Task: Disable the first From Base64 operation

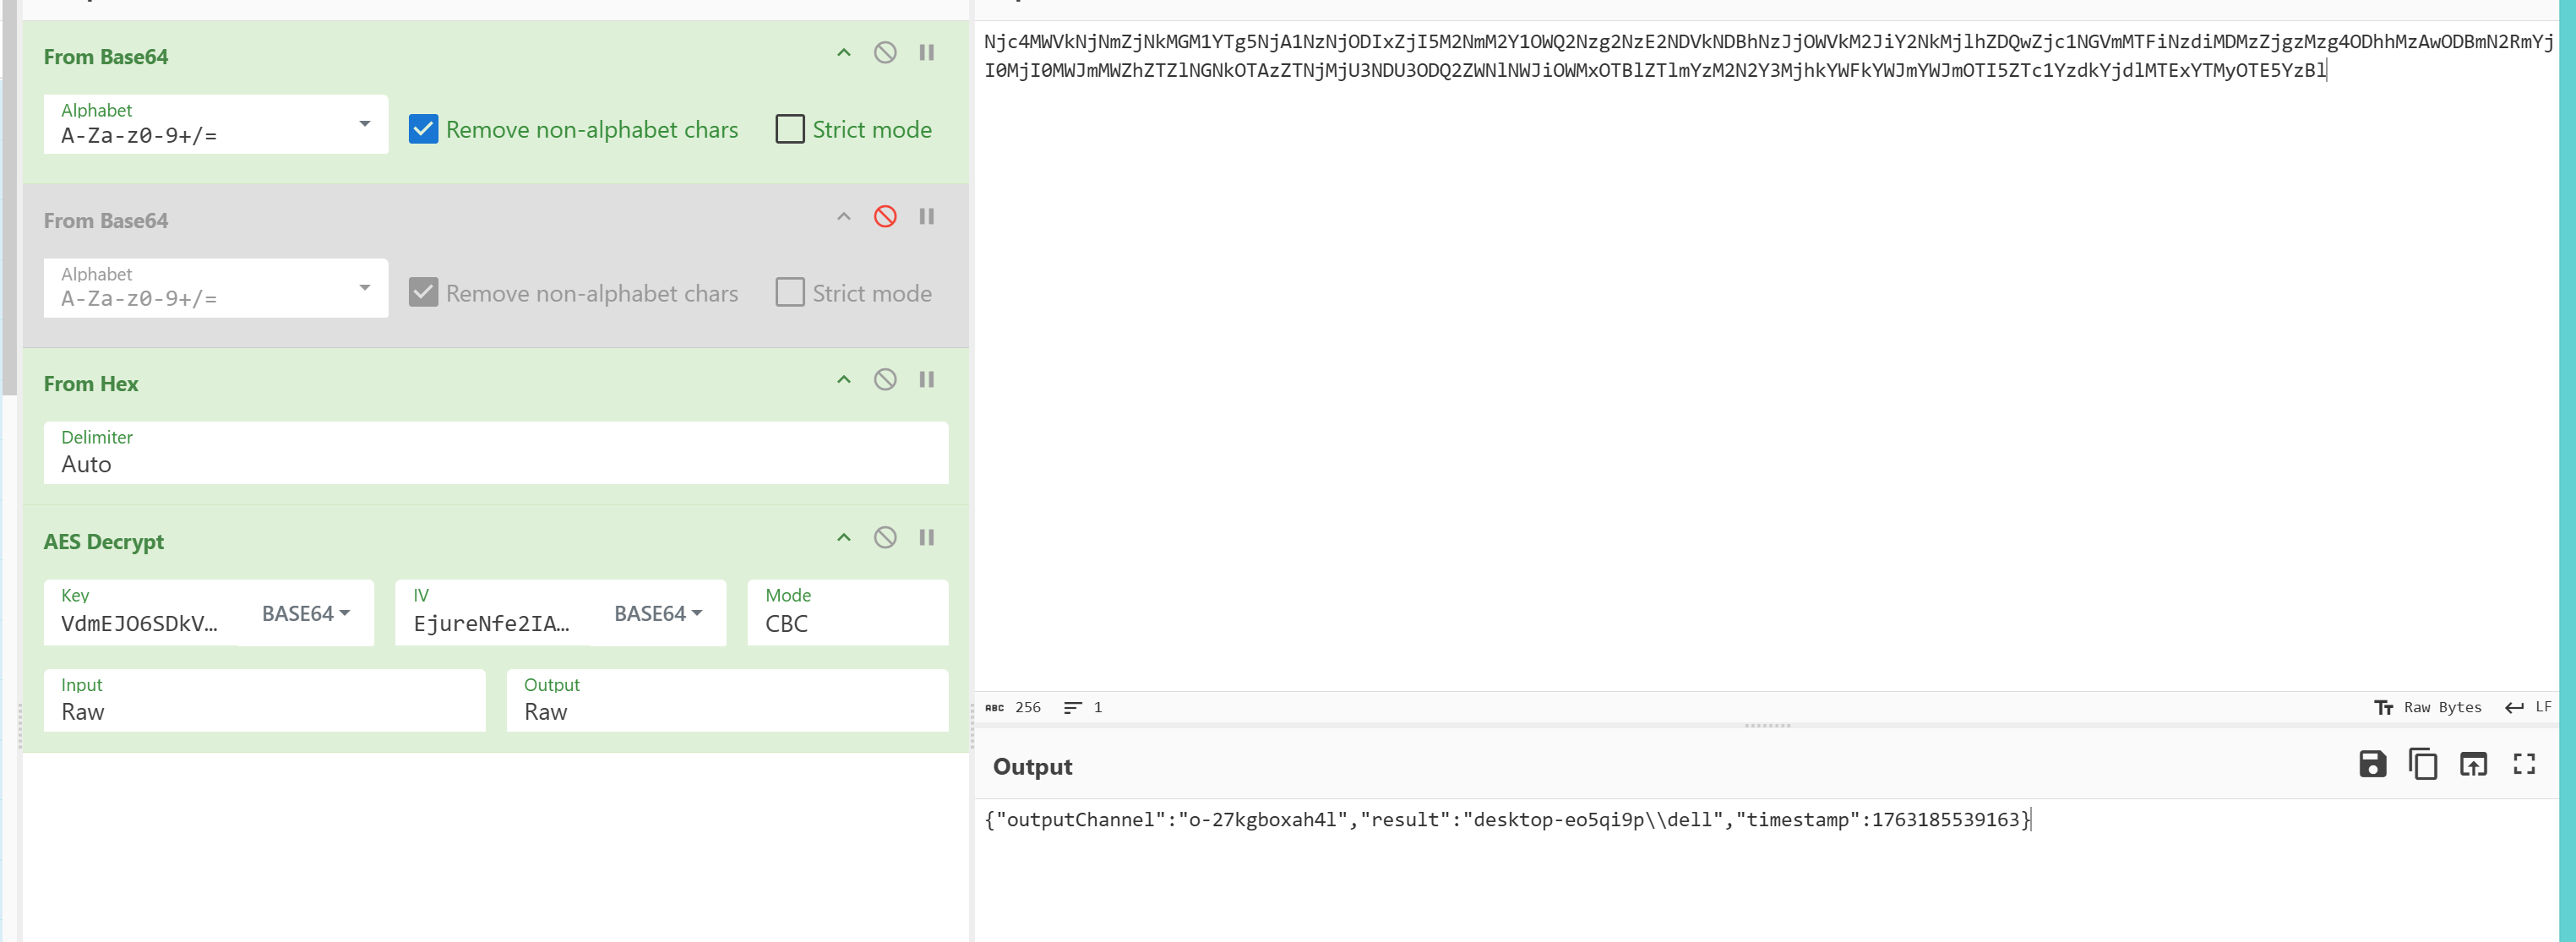Action: coord(885,53)
